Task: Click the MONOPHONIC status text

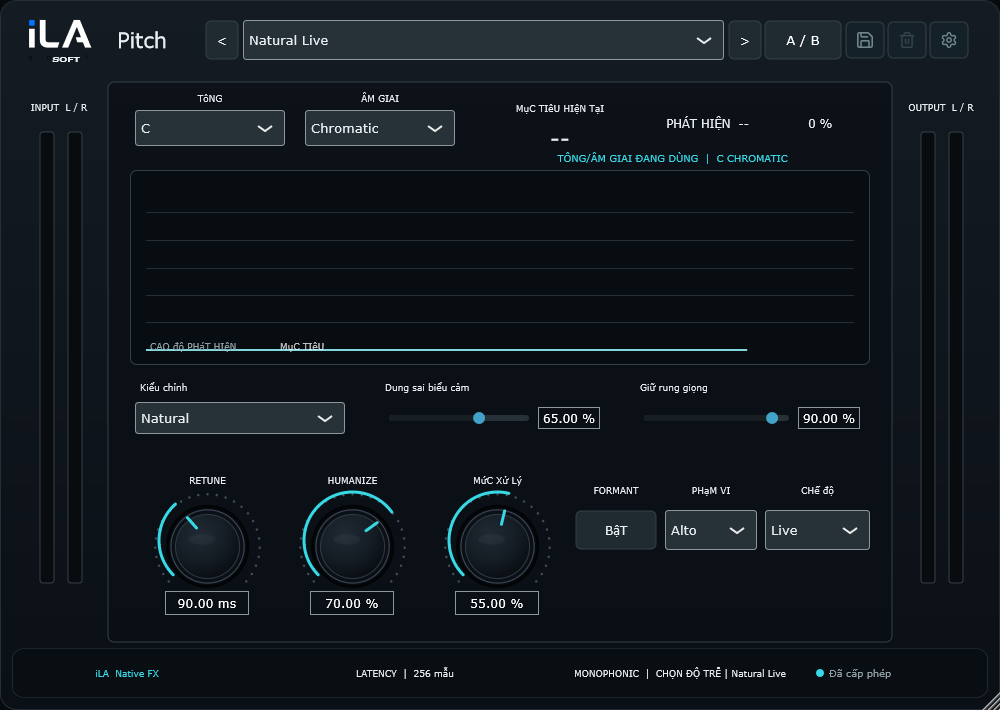Action: 606,673
